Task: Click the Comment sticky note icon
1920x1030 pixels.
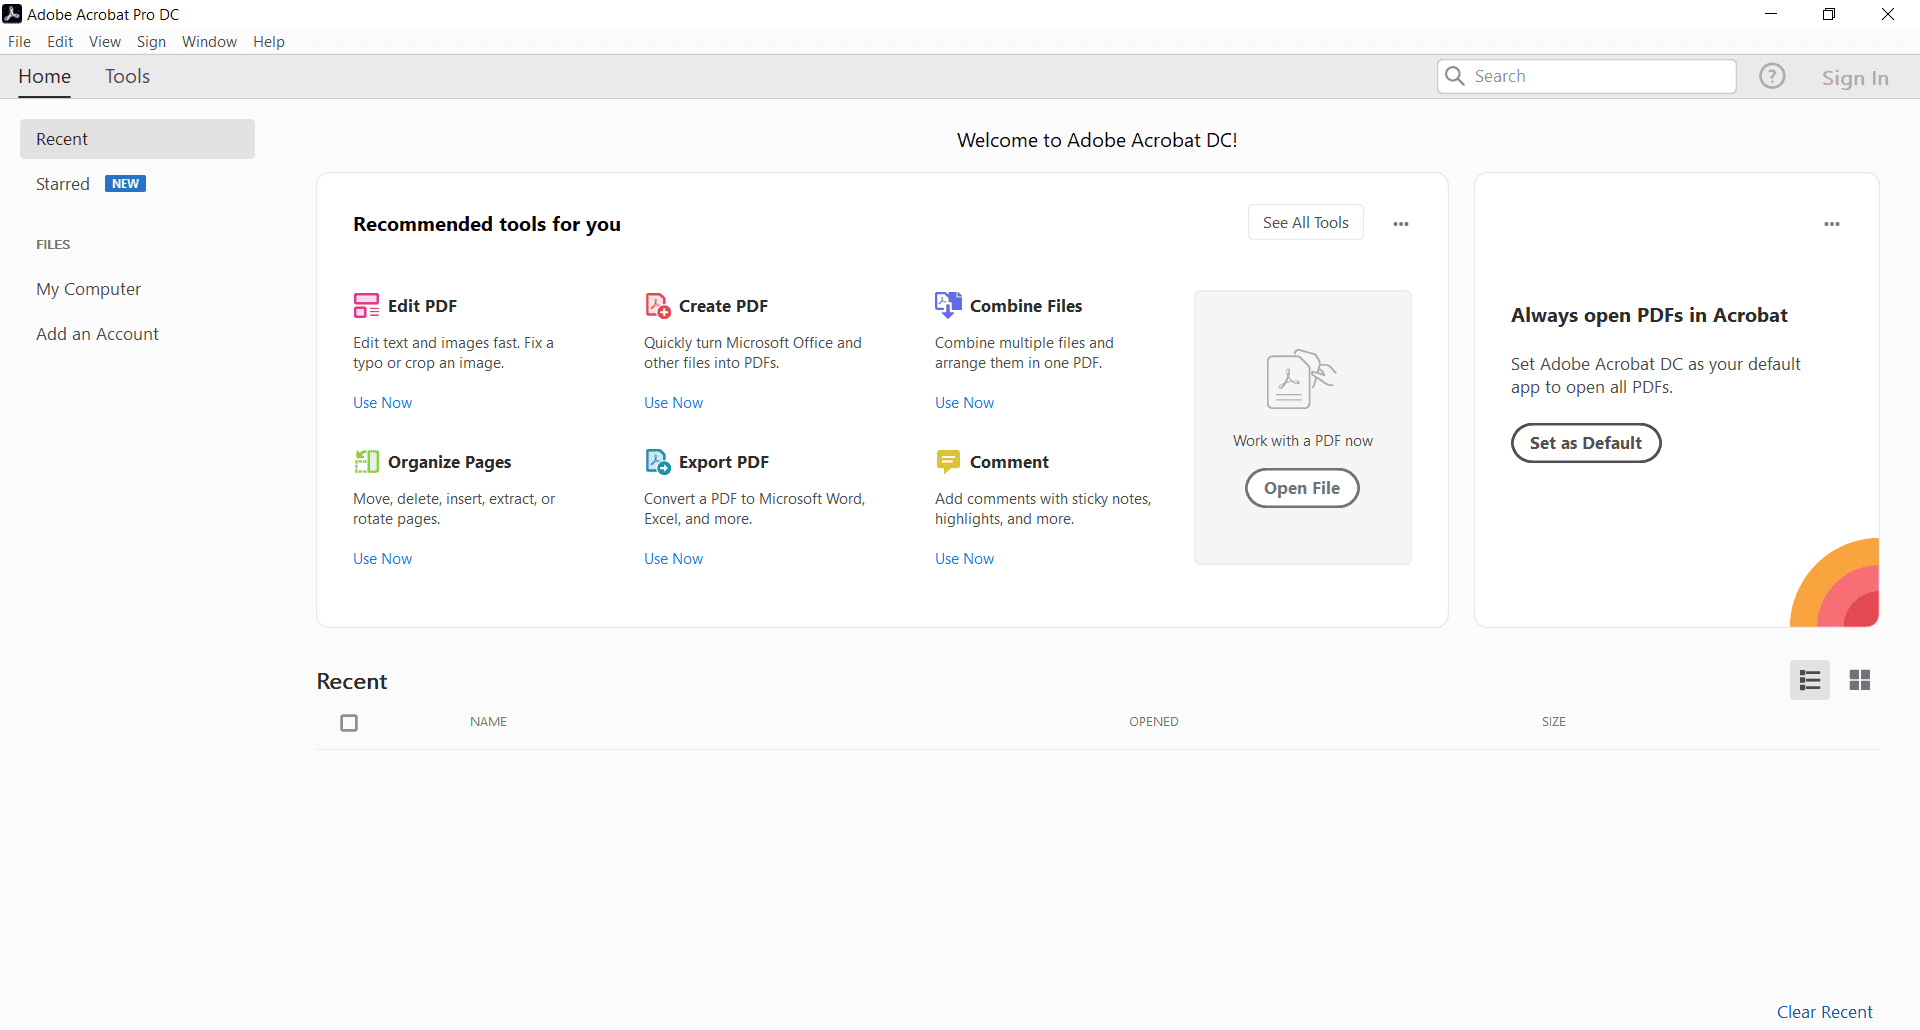Action: (948, 461)
